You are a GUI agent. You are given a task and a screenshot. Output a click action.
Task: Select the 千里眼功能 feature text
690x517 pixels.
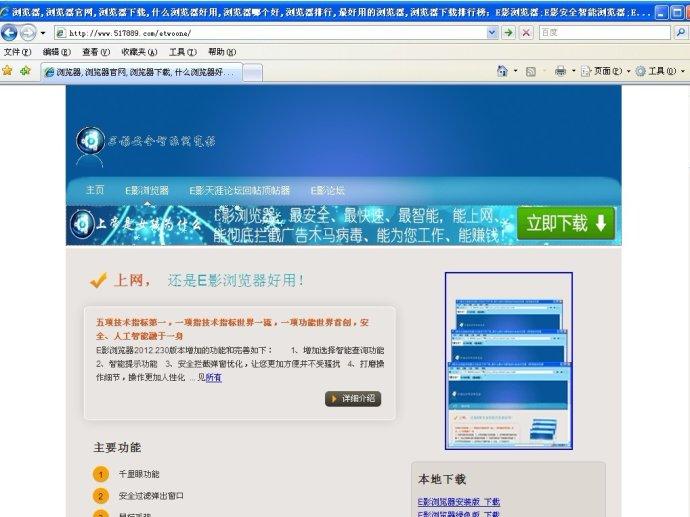coord(139,474)
